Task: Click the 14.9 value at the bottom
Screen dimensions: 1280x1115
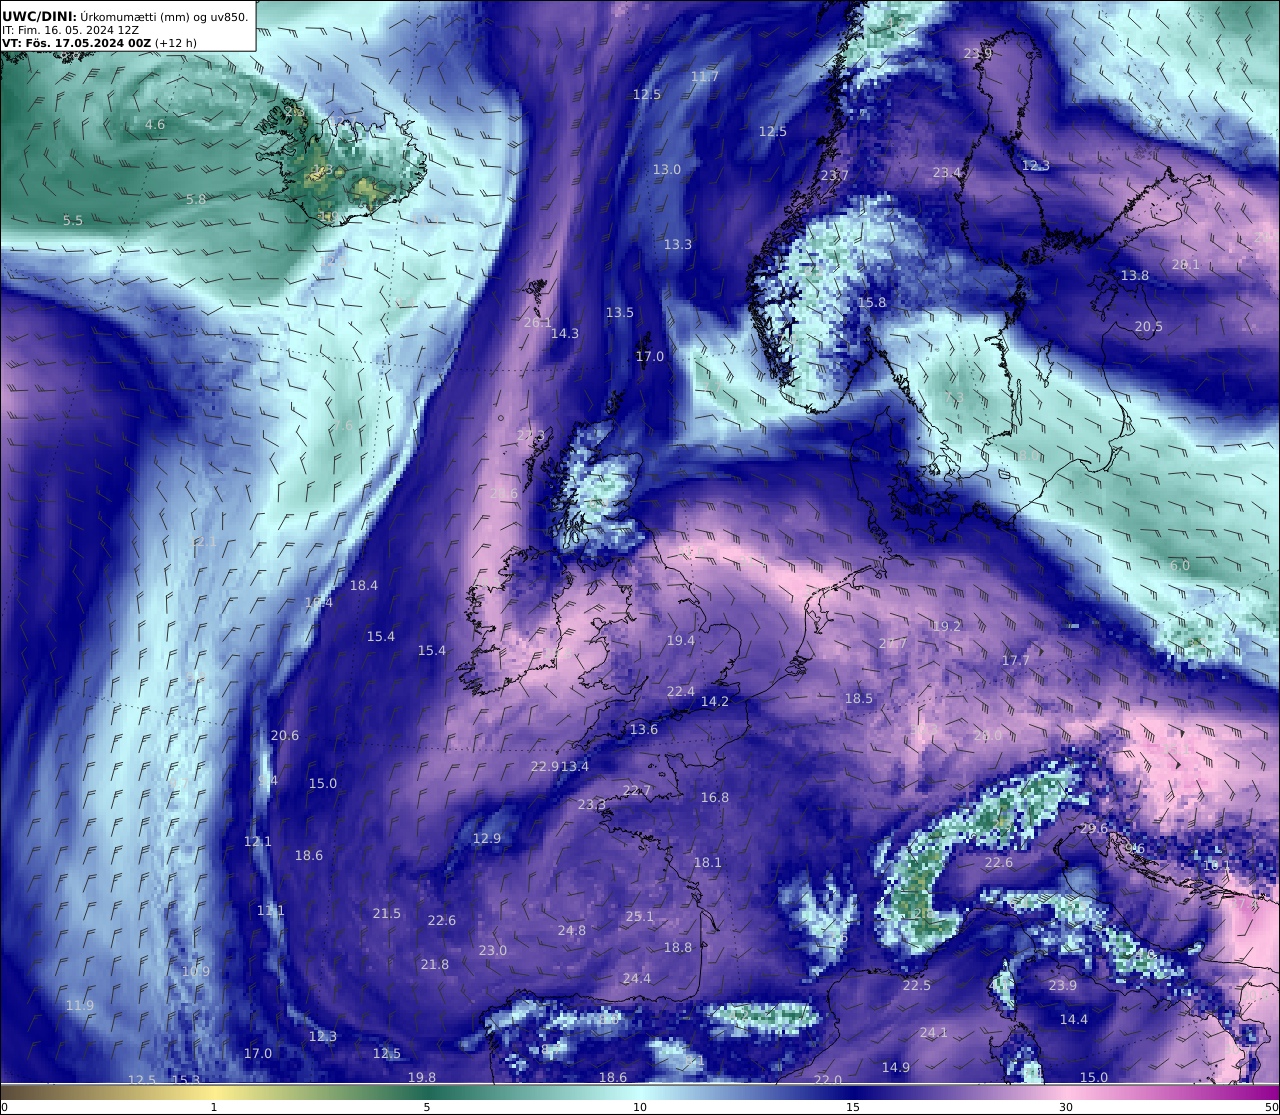Action: 896,1068
